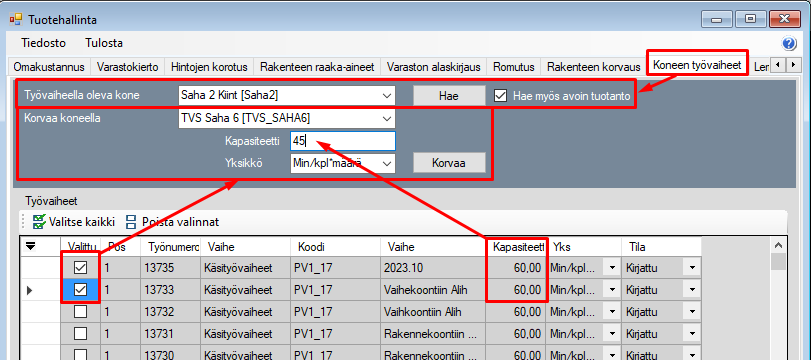
Task: Open the Tiedosto menu
Action: tap(43, 43)
